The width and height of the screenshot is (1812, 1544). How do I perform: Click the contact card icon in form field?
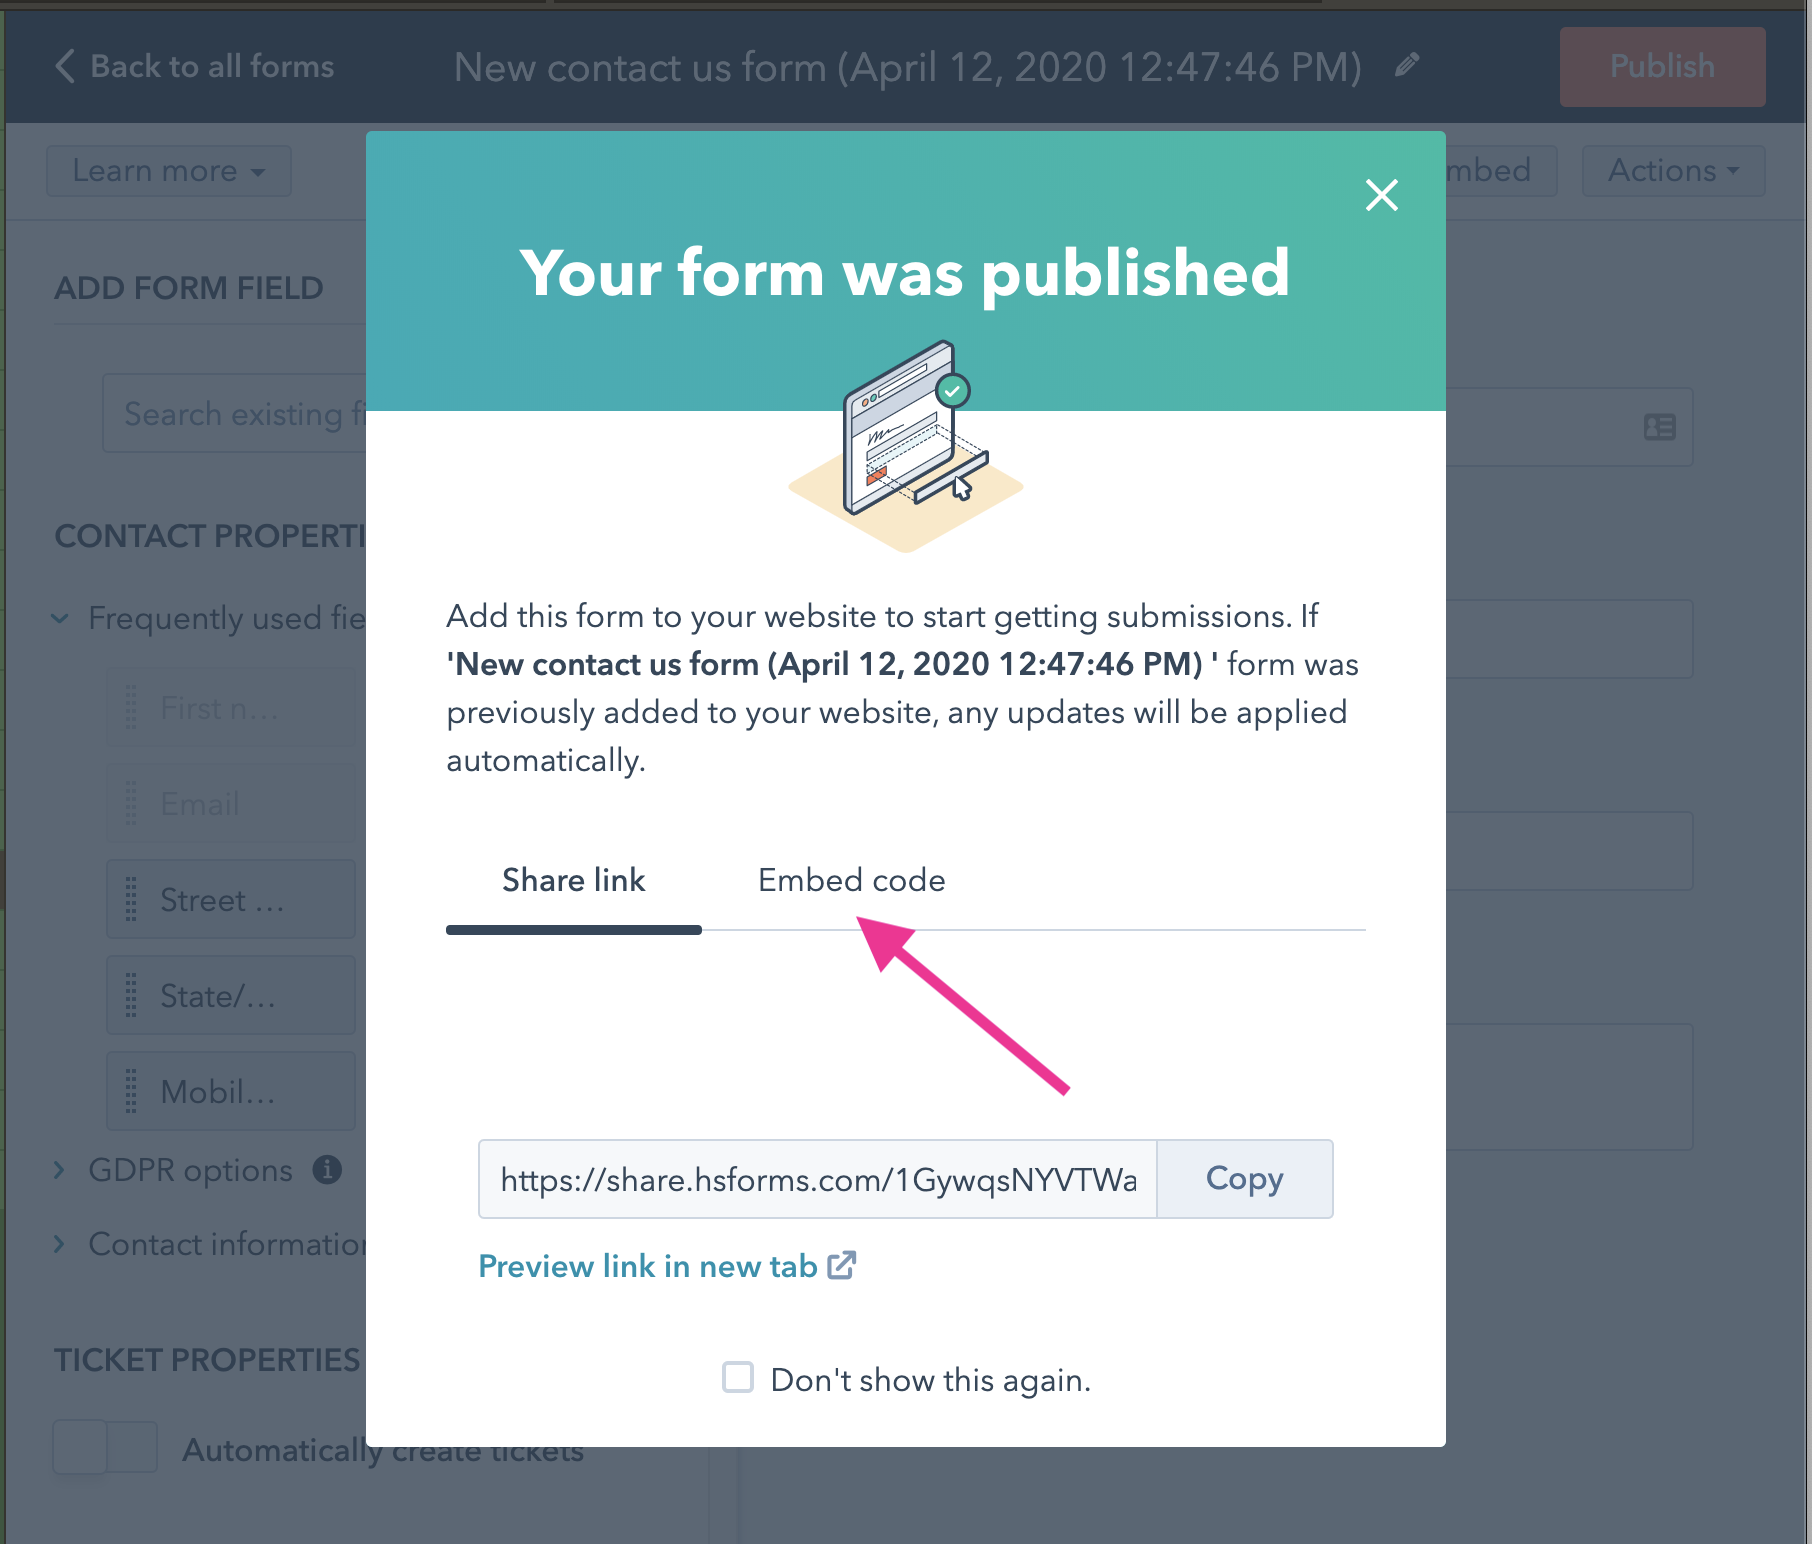1660,427
